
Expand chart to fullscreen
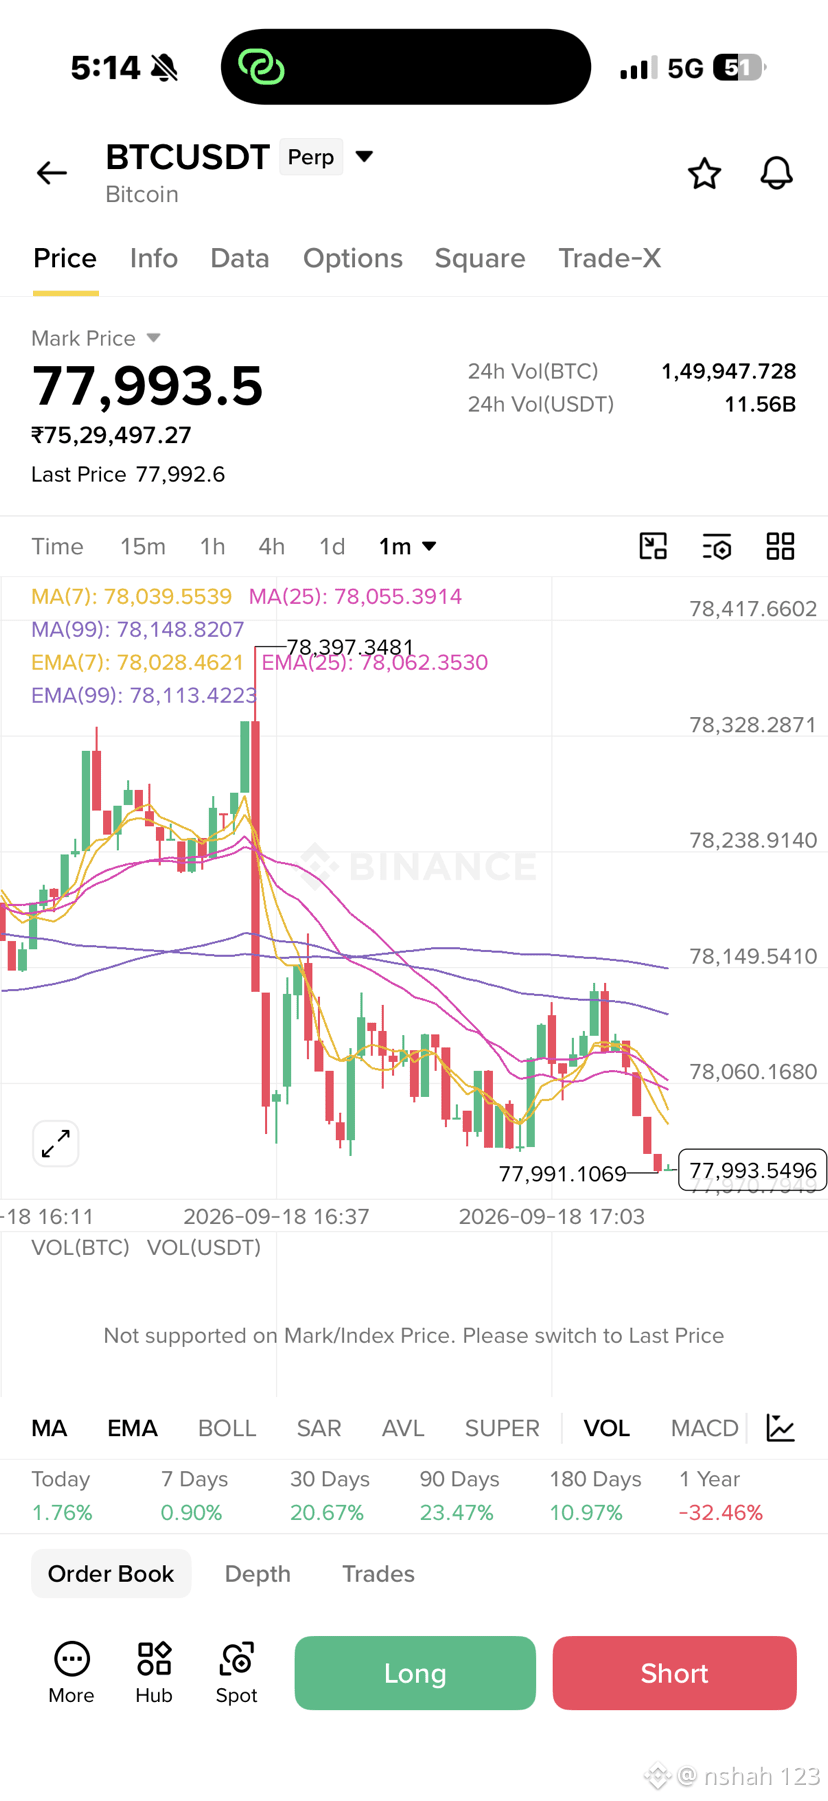point(56,1143)
